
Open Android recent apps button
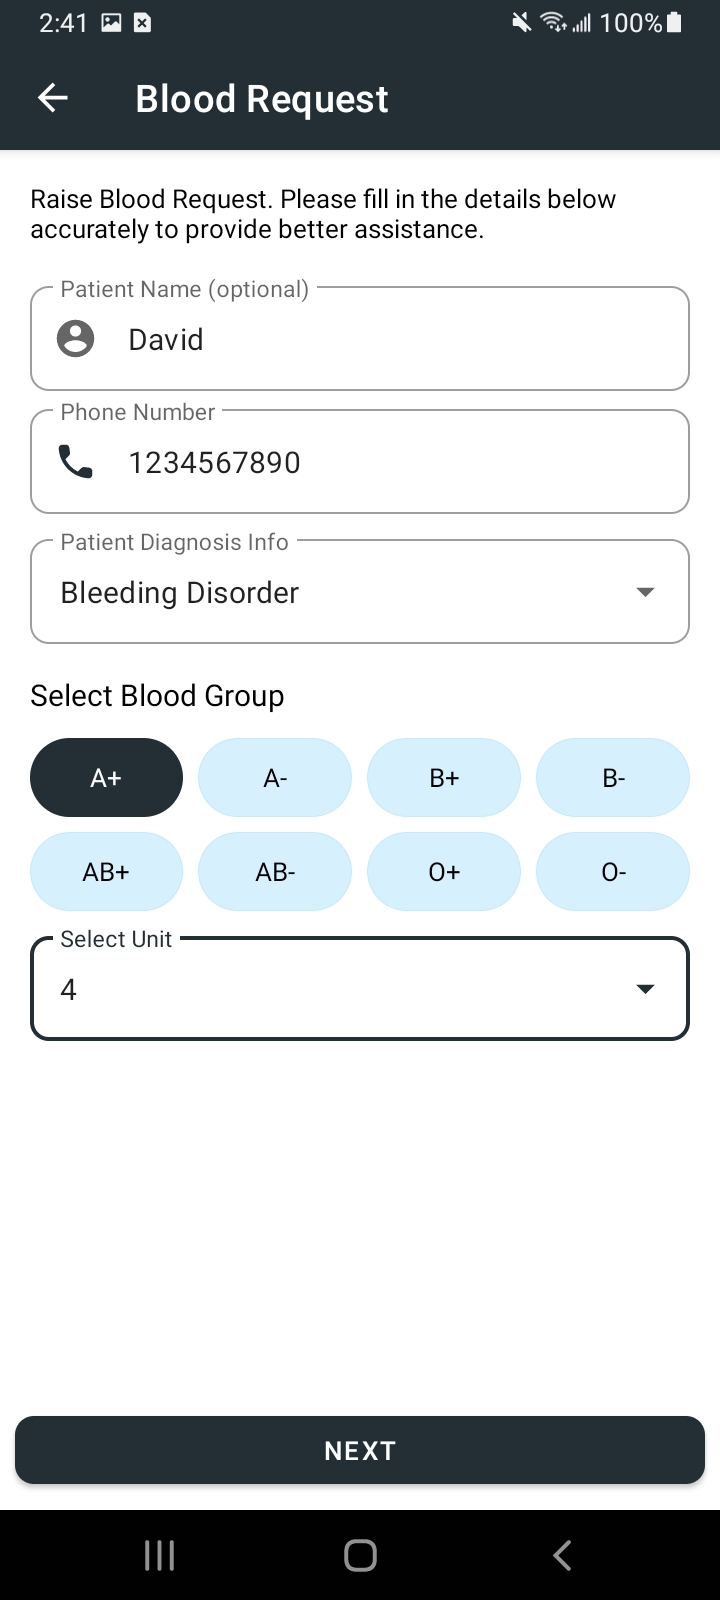[160, 1555]
